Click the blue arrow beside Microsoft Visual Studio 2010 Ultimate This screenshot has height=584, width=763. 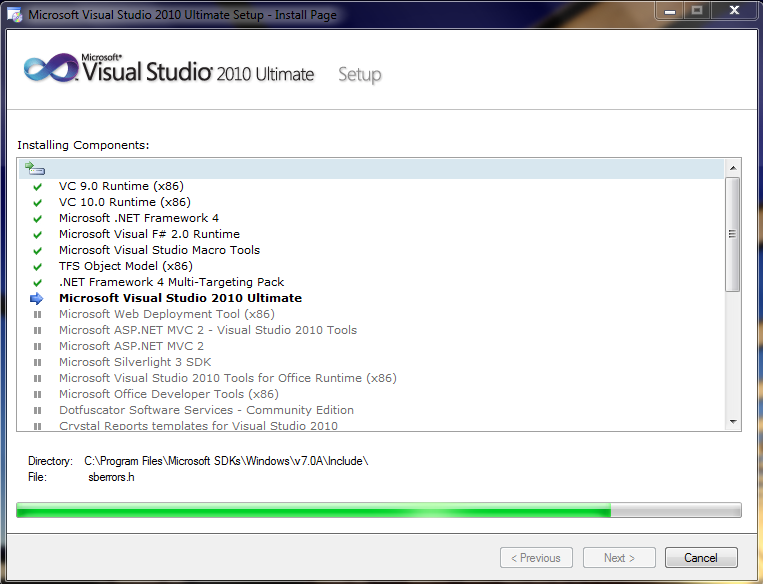36,298
